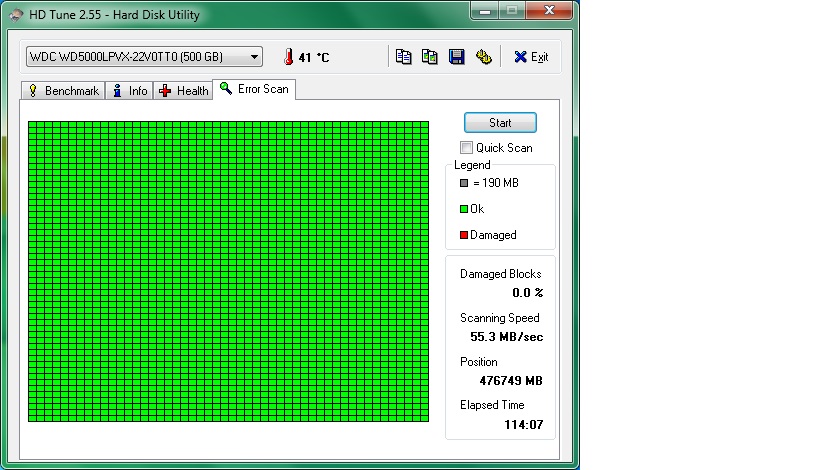
Task: Click the 41 °C temperature reading
Action: (x=314, y=57)
